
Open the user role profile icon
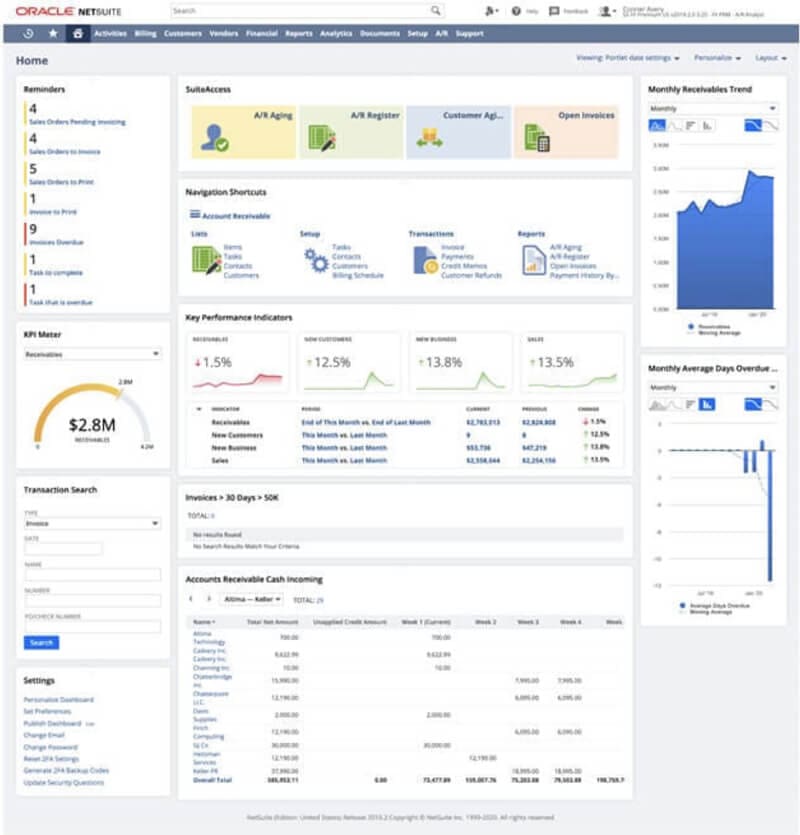tap(605, 11)
